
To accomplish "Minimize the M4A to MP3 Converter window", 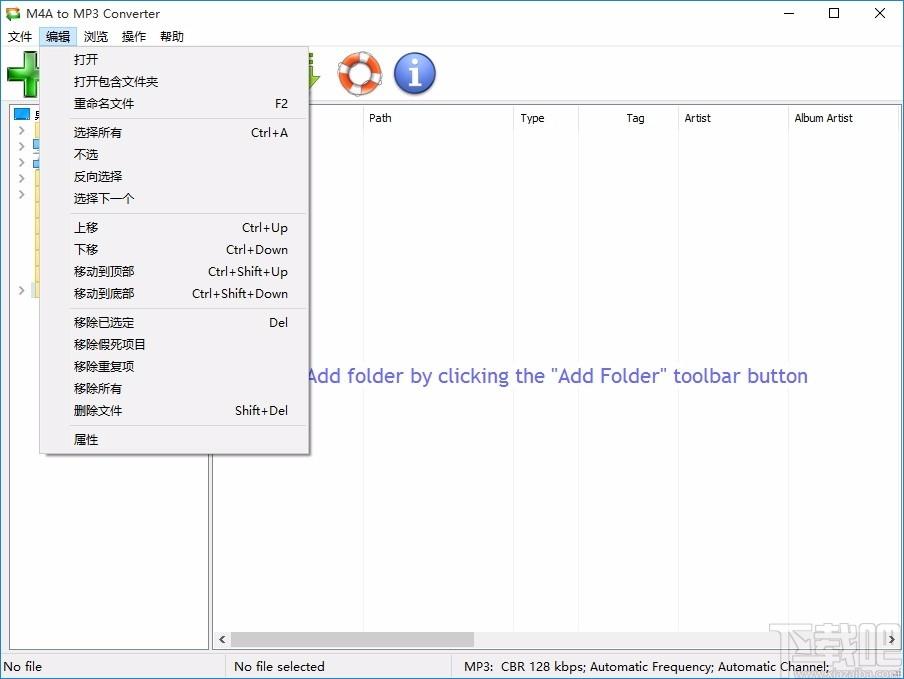I will tap(789, 13).
